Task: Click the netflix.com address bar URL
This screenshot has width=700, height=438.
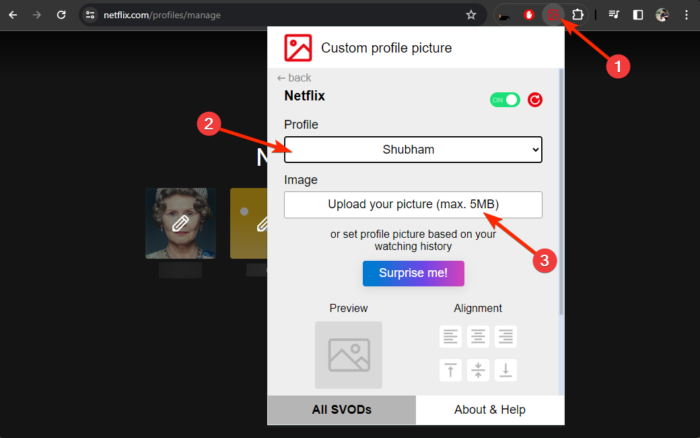Action: [162, 15]
